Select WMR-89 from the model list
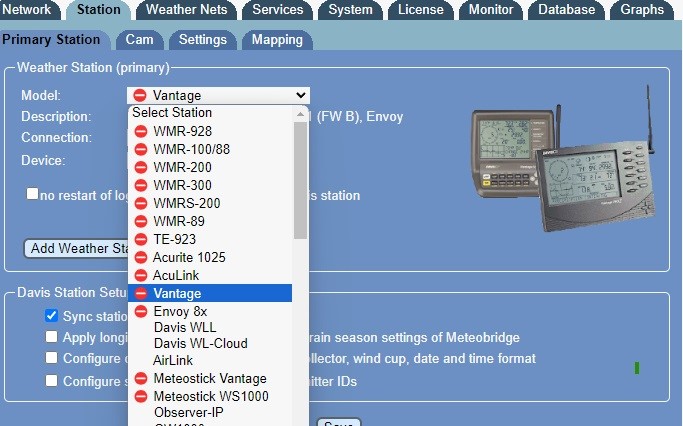 (x=211, y=221)
